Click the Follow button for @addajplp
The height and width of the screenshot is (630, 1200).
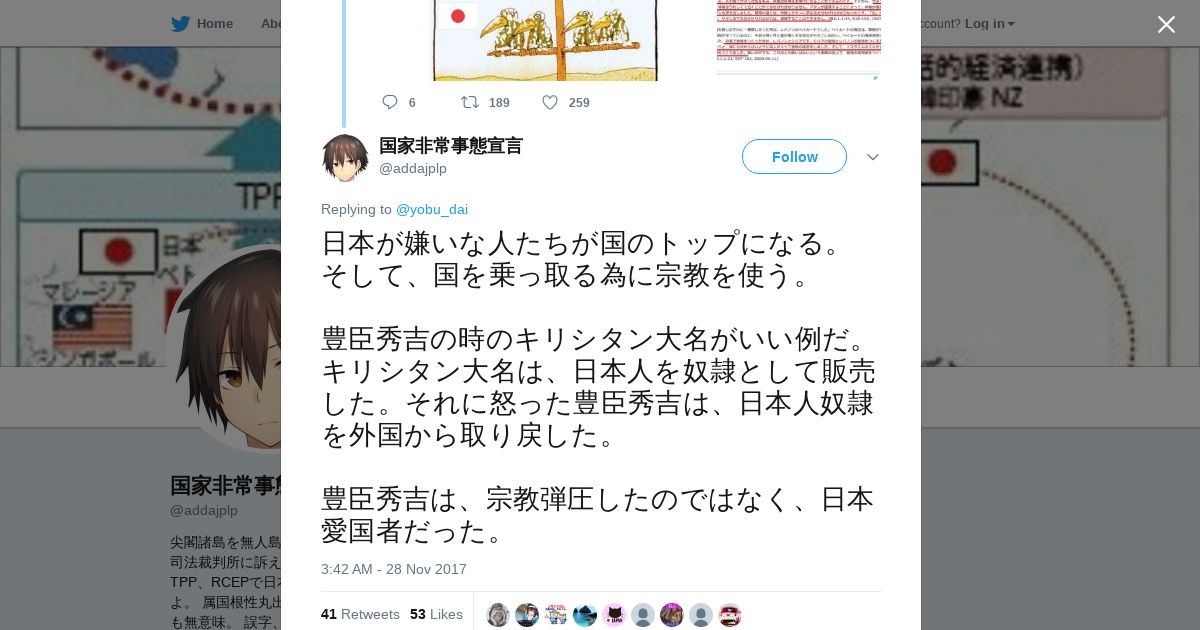[794, 157]
